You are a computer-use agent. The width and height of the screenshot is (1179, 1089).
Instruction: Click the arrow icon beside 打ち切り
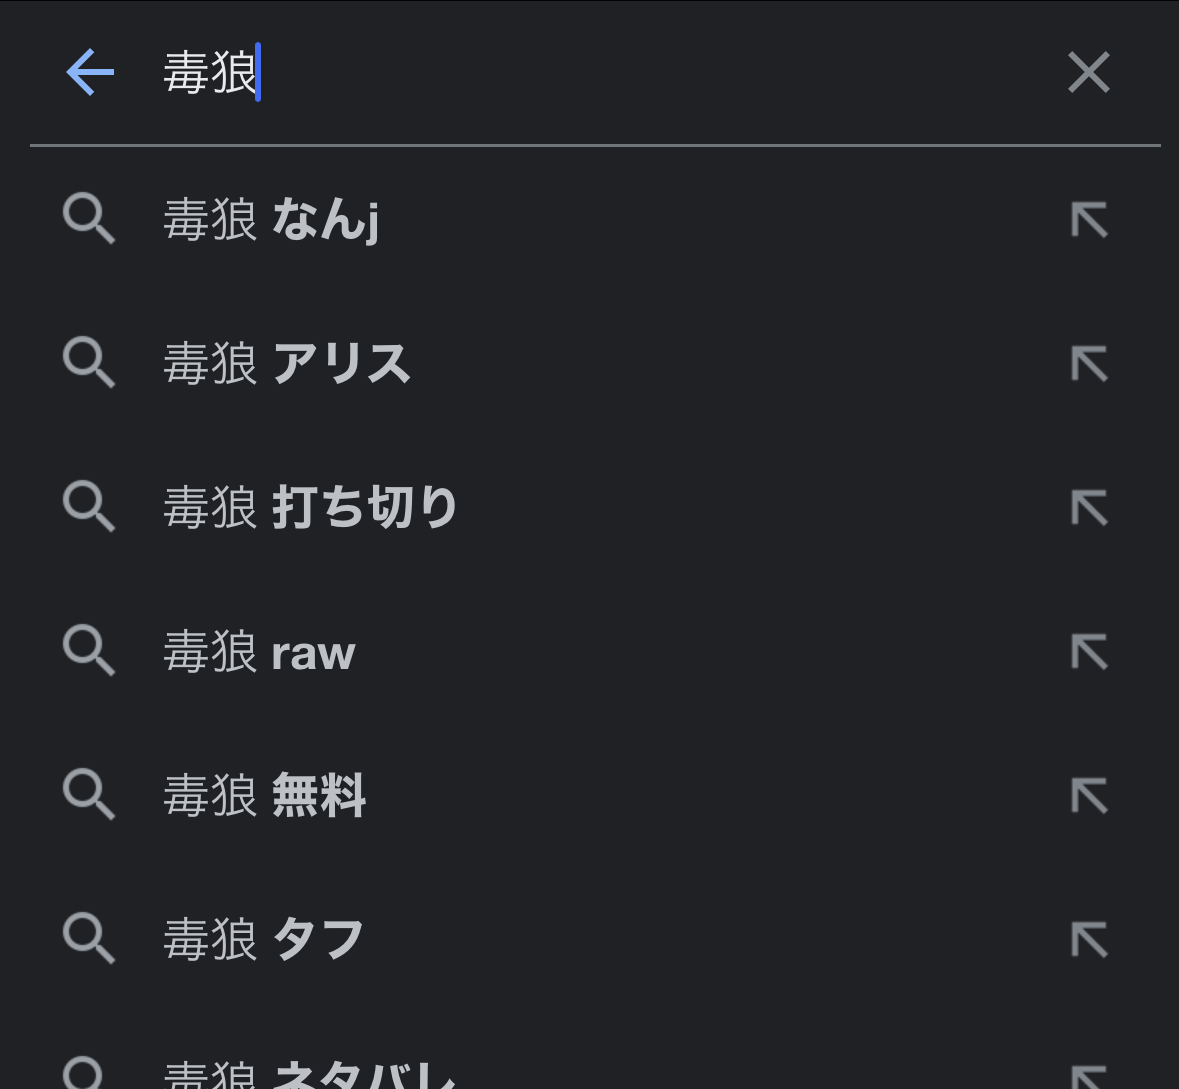(1089, 508)
